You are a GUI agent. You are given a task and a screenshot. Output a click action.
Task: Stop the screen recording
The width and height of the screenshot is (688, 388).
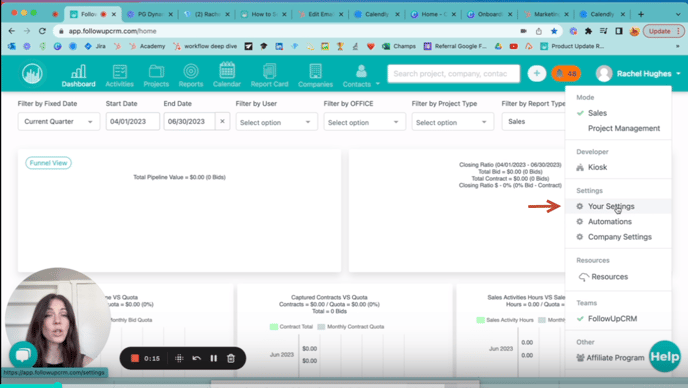tap(135, 358)
